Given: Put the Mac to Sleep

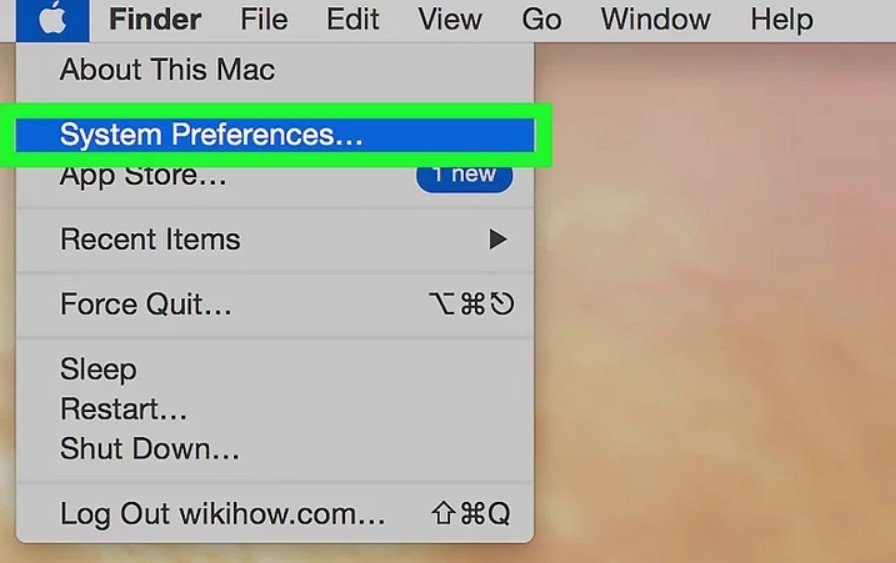Looking at the screenshot, I should tap(275, 369).
